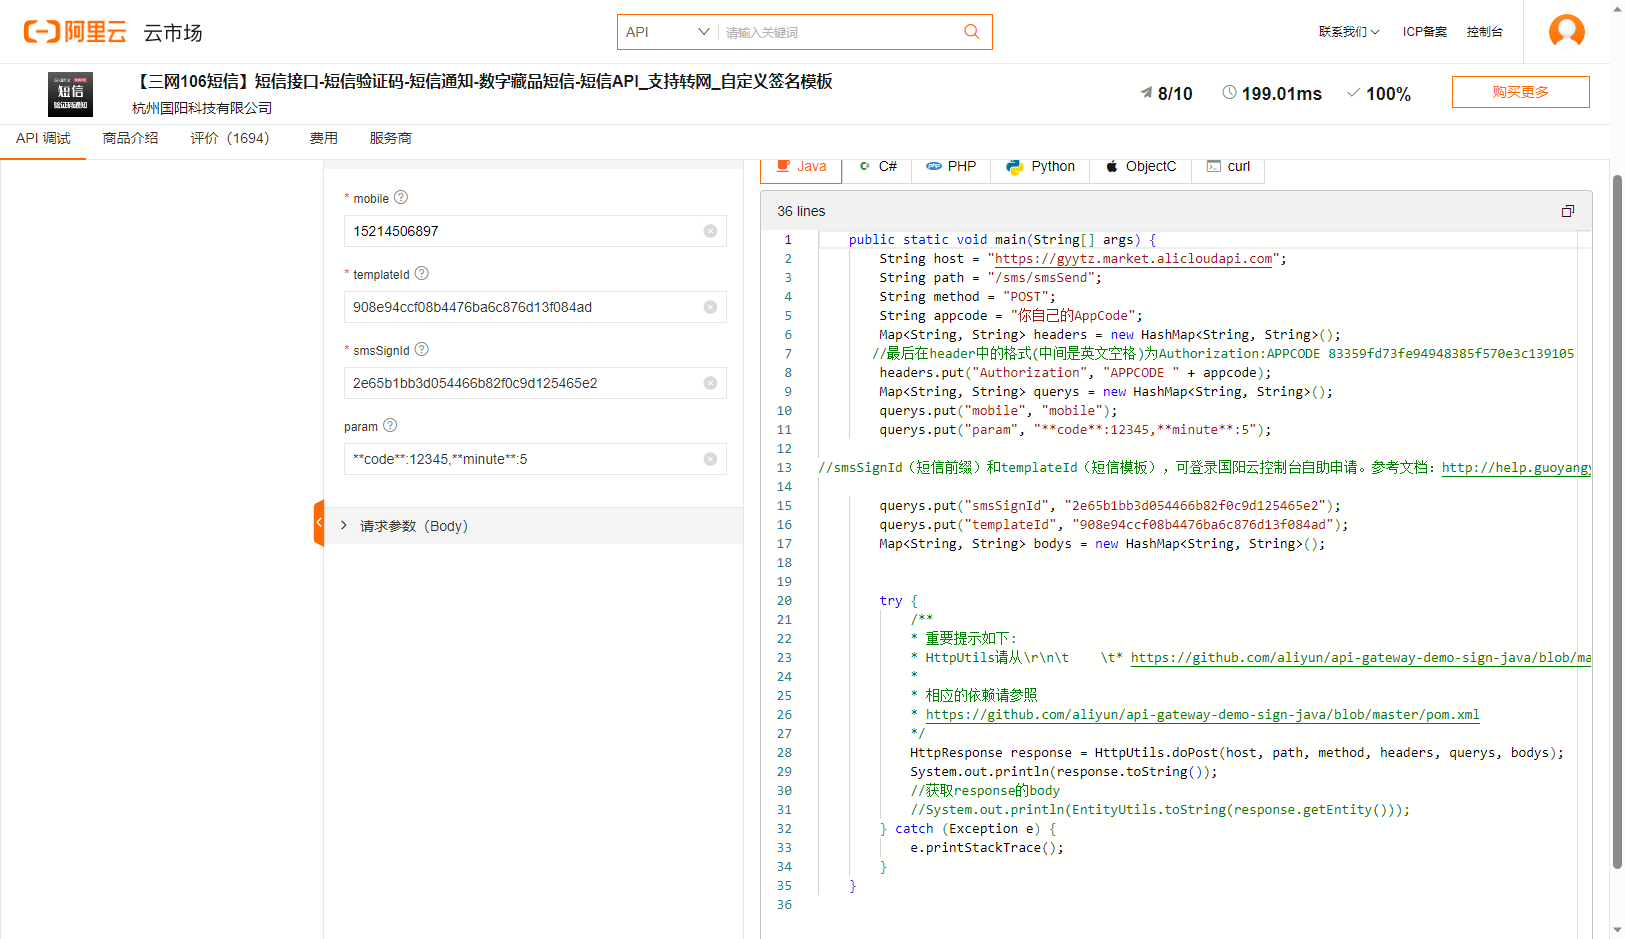Click the Alibaba Cloud logo
Viewport: 1625px width, 939px height.
click(x=75, y=32)
